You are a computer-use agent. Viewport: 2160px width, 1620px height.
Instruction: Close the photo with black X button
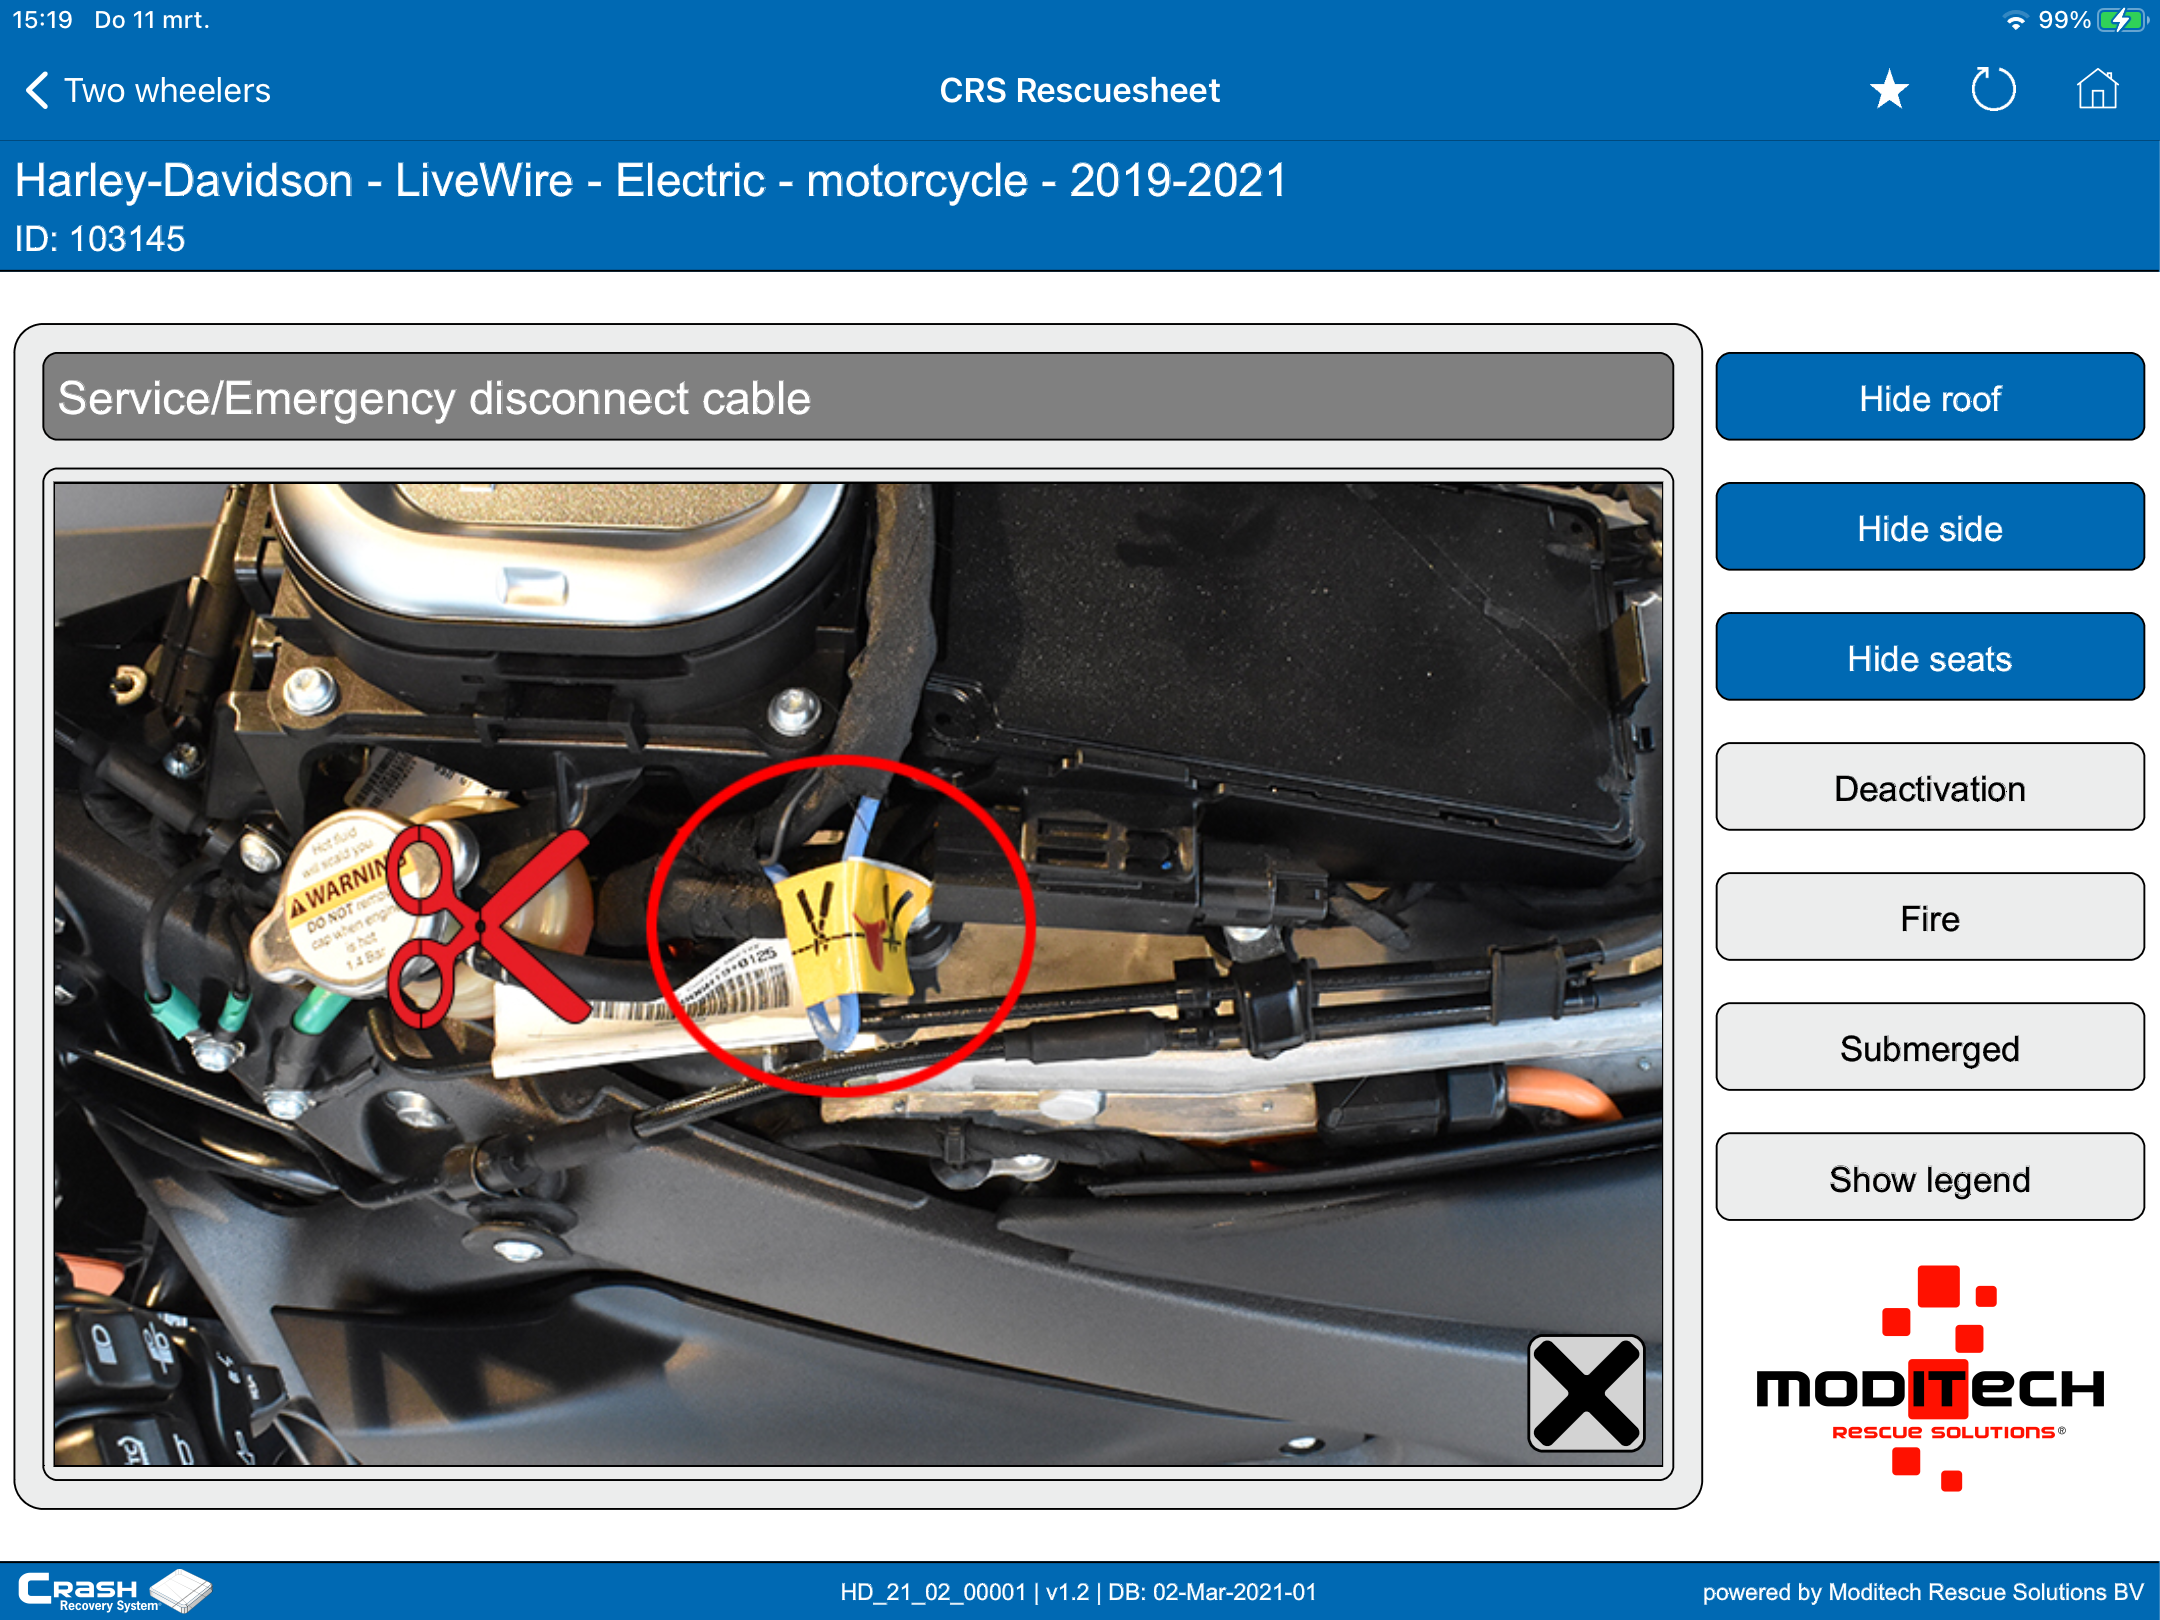pyautogui.click(x=1586, y=1393)
